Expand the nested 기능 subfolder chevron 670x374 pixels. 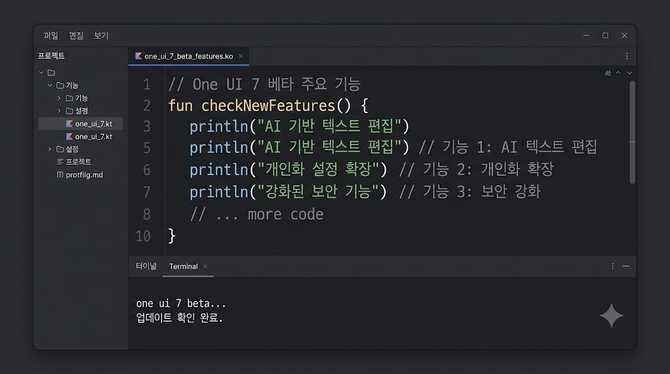[59, 98]
